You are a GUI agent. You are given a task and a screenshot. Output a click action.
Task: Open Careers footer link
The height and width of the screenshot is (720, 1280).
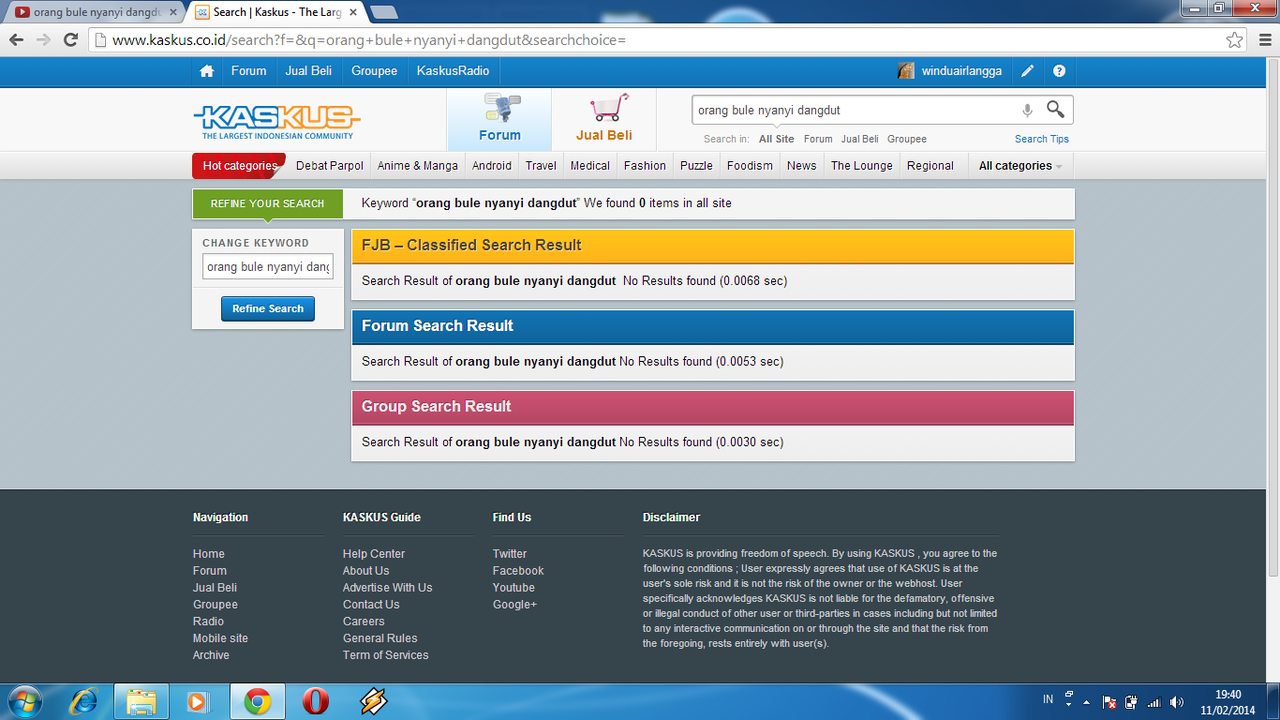tap(364, 621)
